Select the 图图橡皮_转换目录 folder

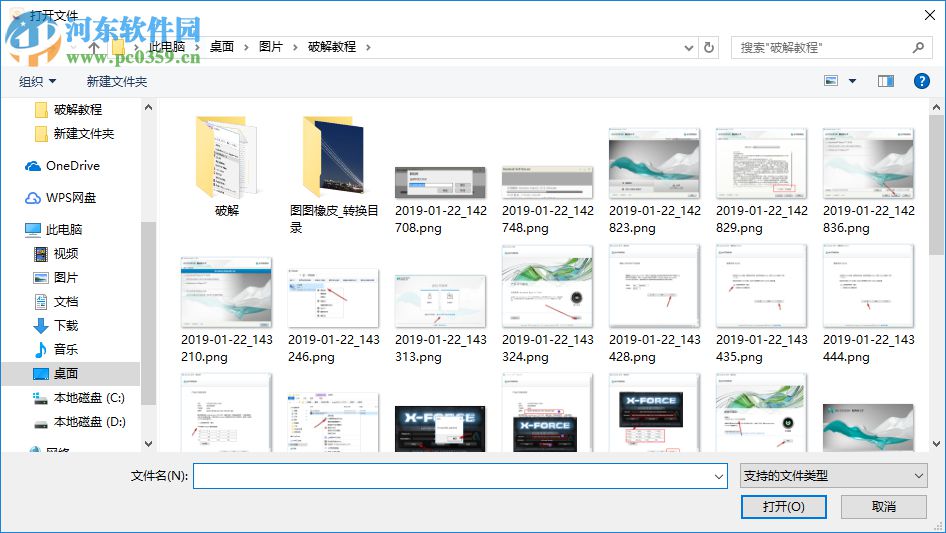pyautogui.click(x=334, y=175)
